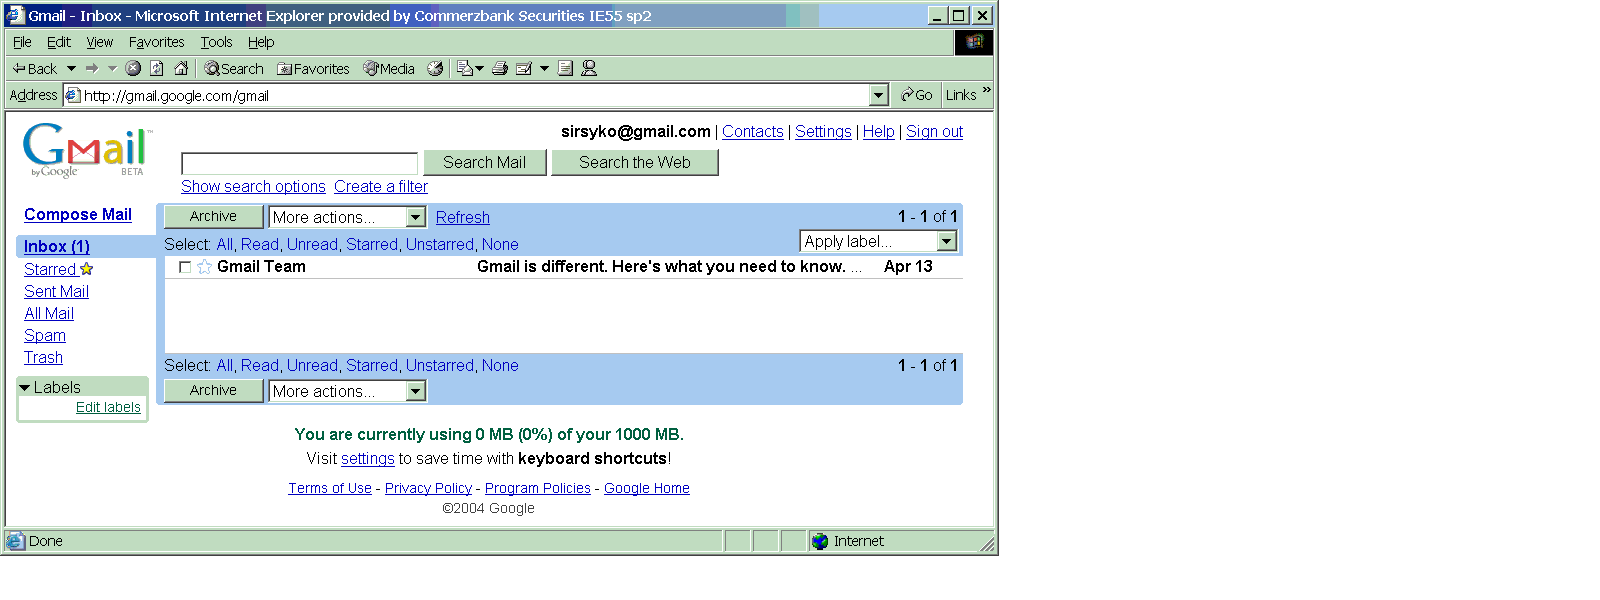The image size is (1600, 600).
Task: Expand the address bar dropdown arrow
Action: point(879,95)
